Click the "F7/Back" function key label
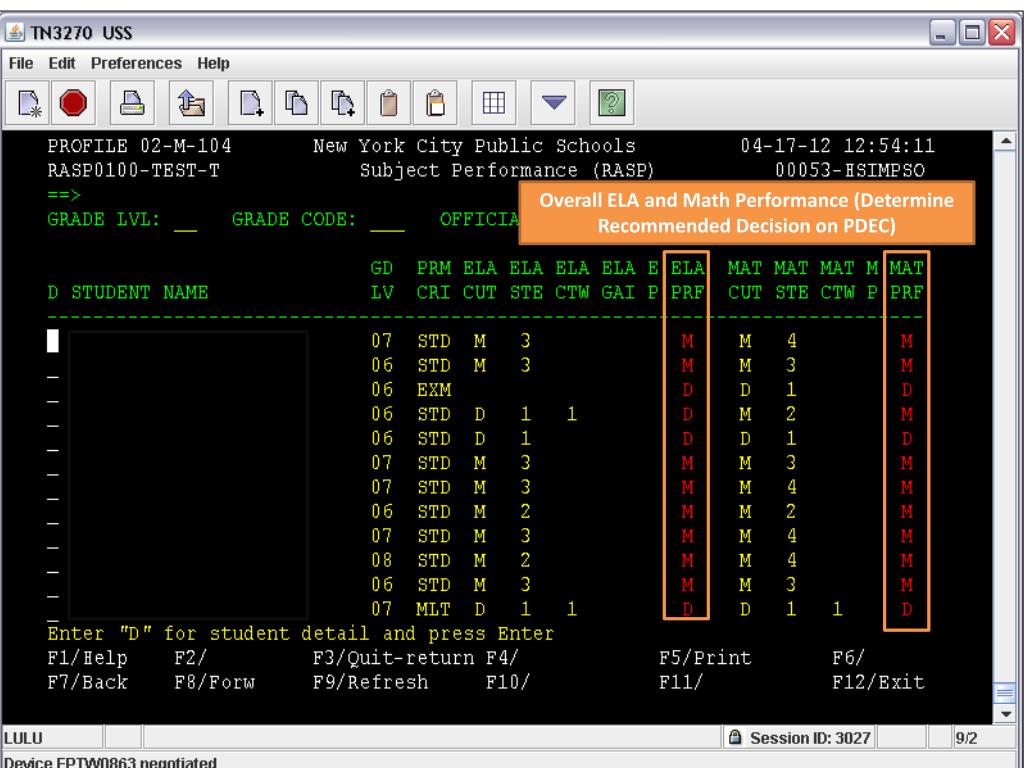Screen dimensions: 1024x768 point(88,683)
